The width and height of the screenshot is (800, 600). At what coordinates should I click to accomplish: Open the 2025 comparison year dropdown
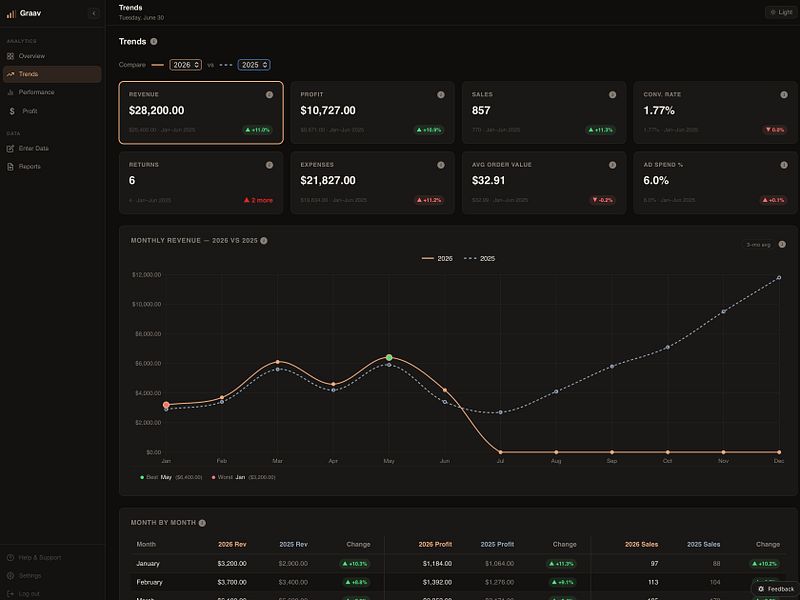click(x=254, y=65)
